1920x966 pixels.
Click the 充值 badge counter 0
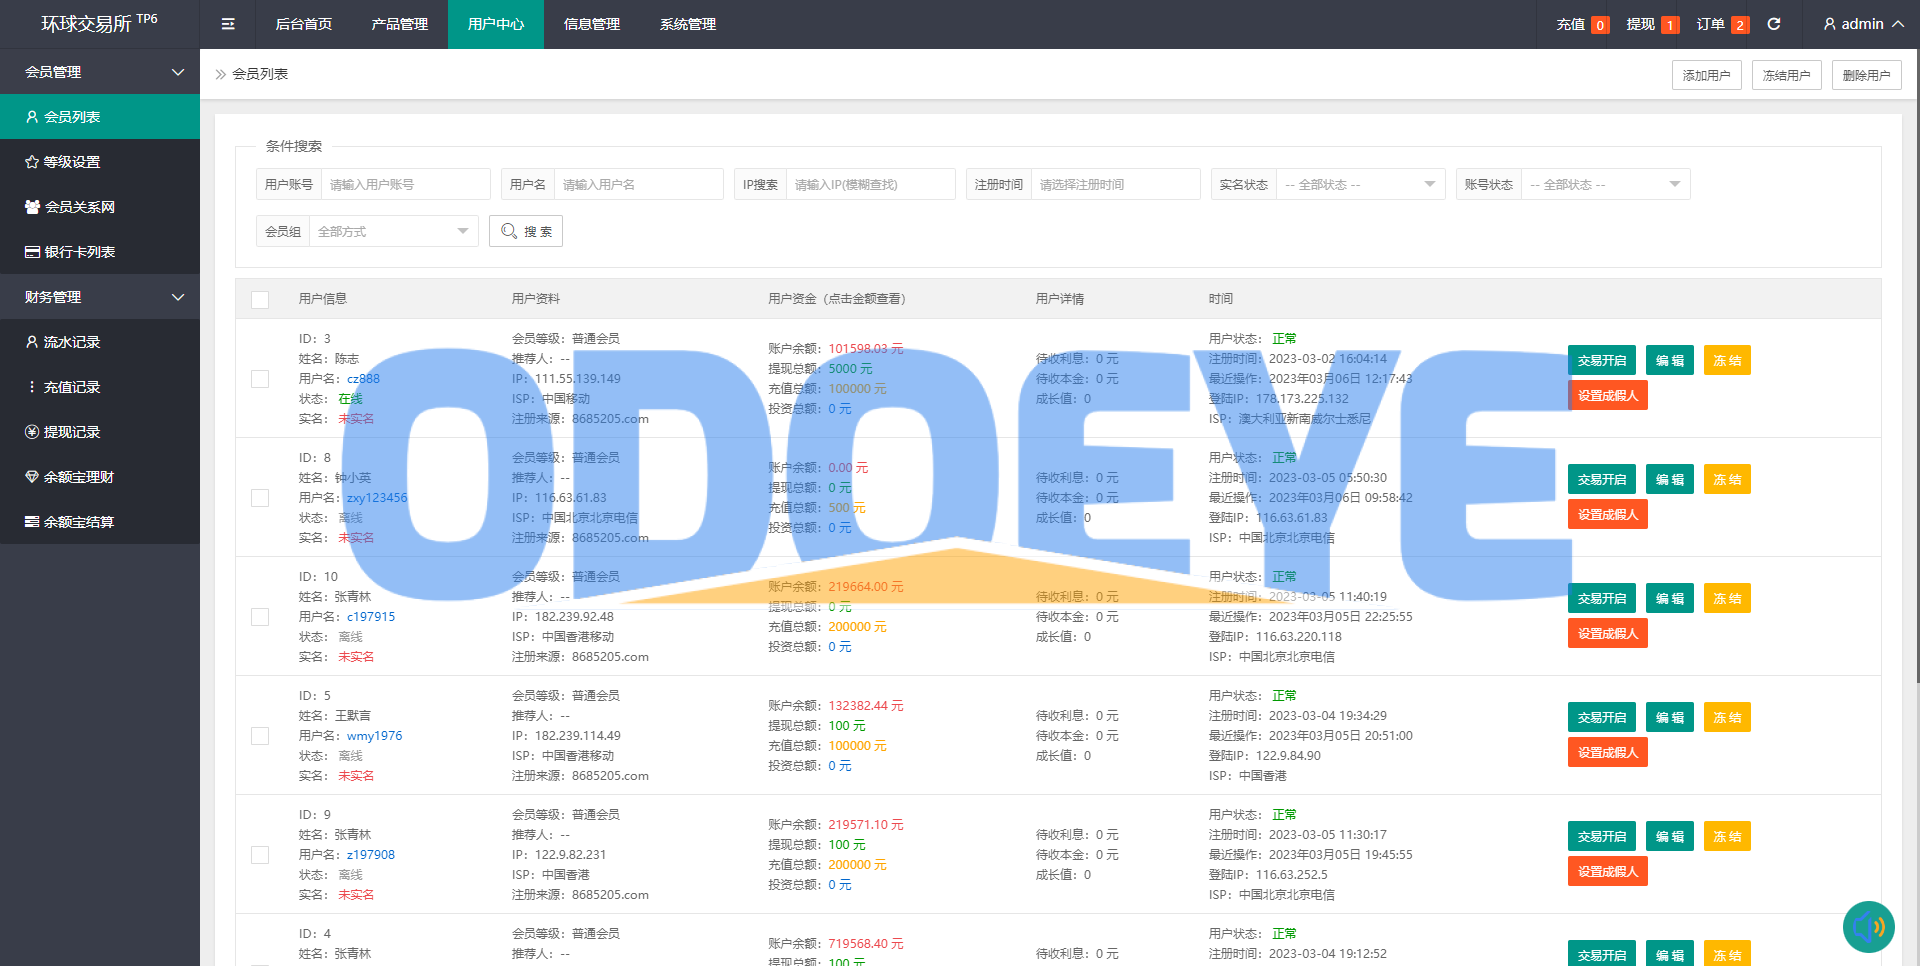[1600, 25]
